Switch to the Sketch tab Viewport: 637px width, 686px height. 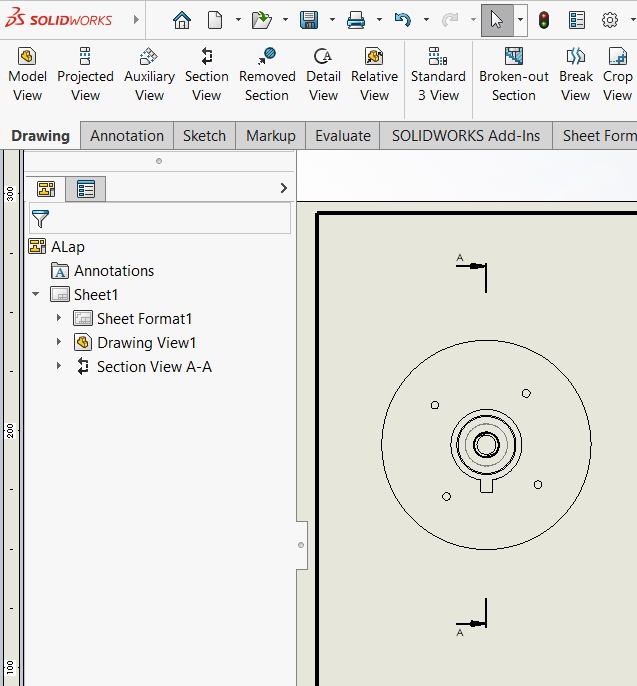[204, 136]
